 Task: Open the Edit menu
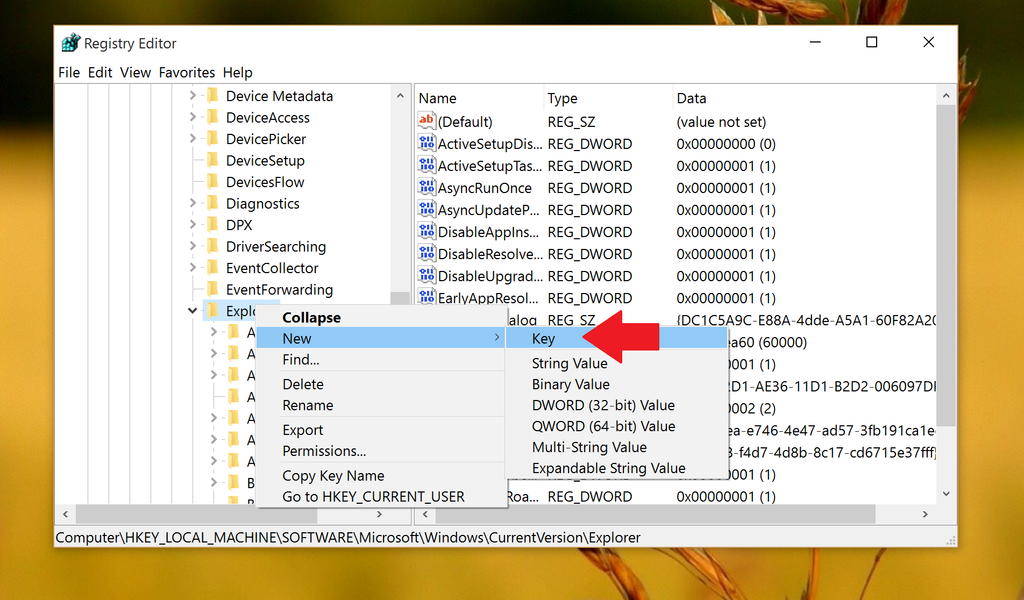click(100, 72)
